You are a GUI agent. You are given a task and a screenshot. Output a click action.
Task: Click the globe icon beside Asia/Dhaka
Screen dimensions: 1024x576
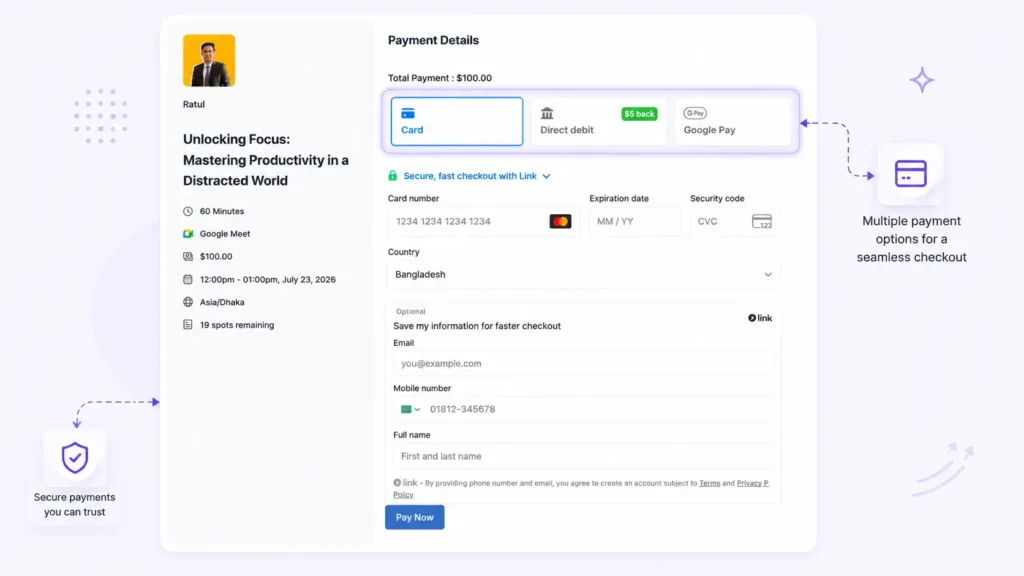click(x=188, y=302)
